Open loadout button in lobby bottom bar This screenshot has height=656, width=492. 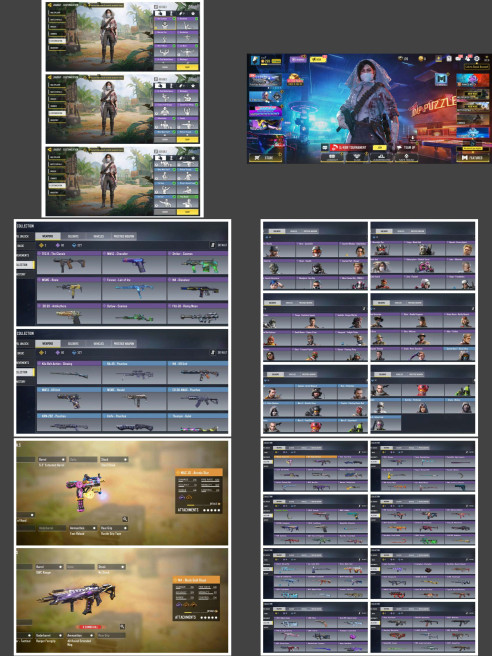(x=332, y=157)
